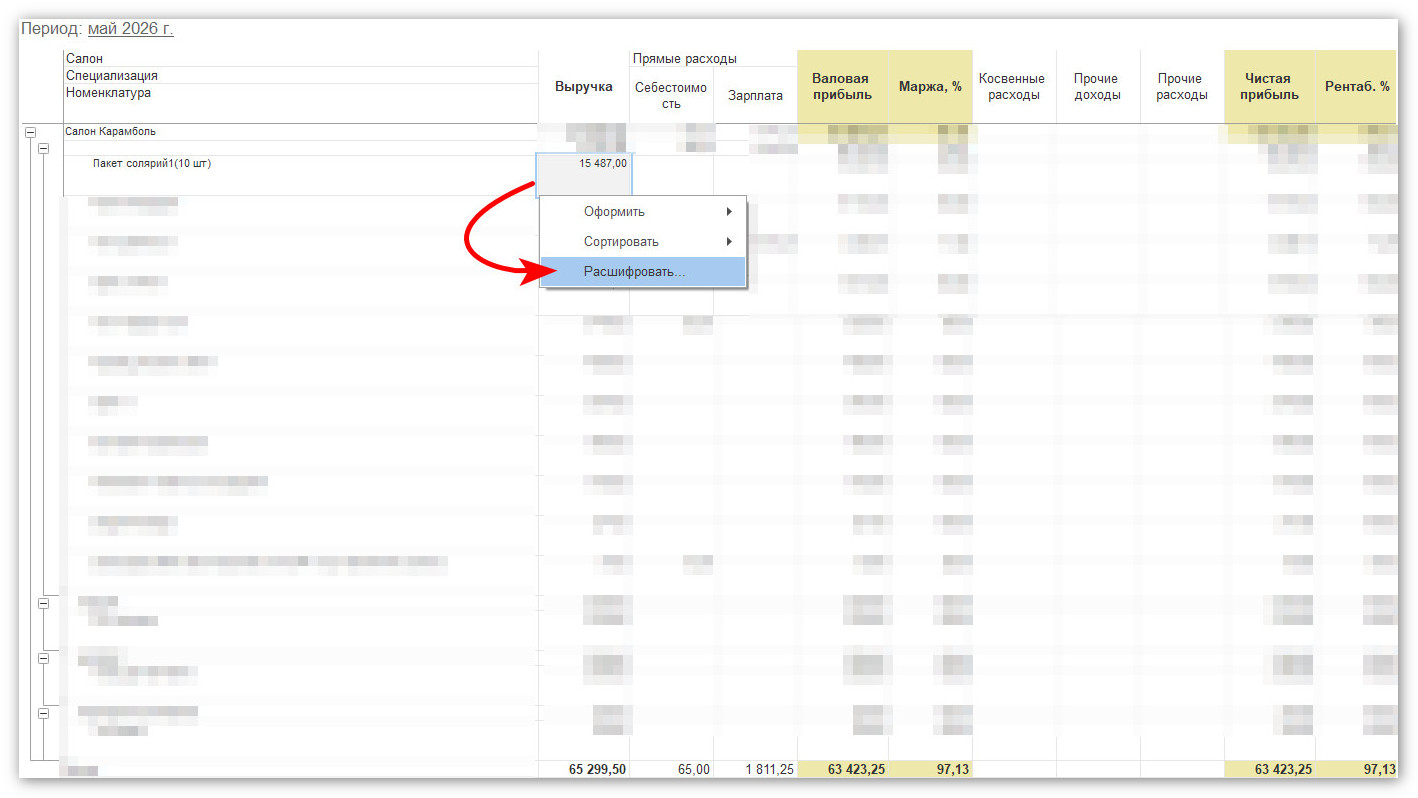Open the Оформить submenu in context menu
The width and height of the screenshot is (1418, 798).
point(643,212)
